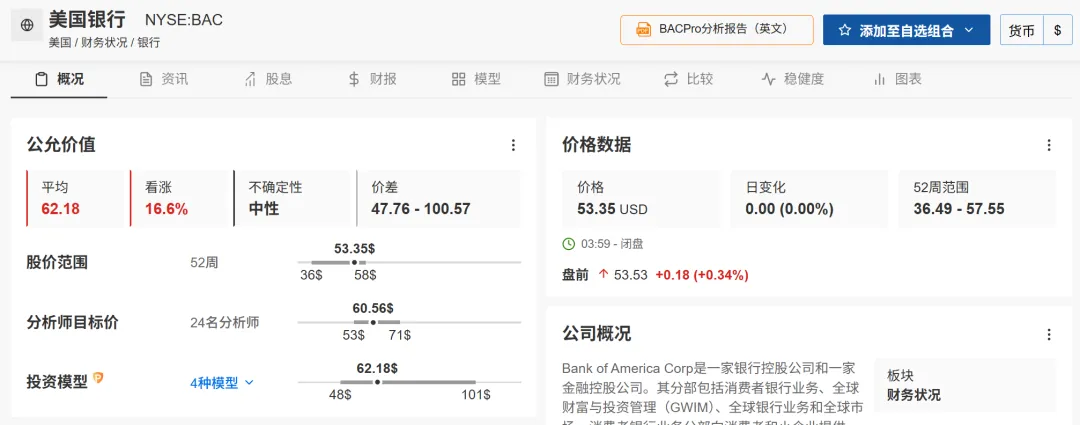This screenshot has height=425, width=1080.
Task: Click the 24名分析师 label
Action: 225,322
